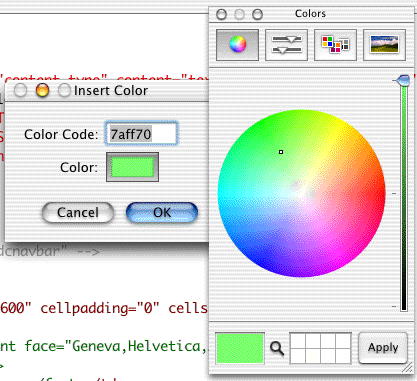The width and height of the screenshot is (417, 381).
Task: Minimize the Insert Color dialog
Action: (42, 90)
